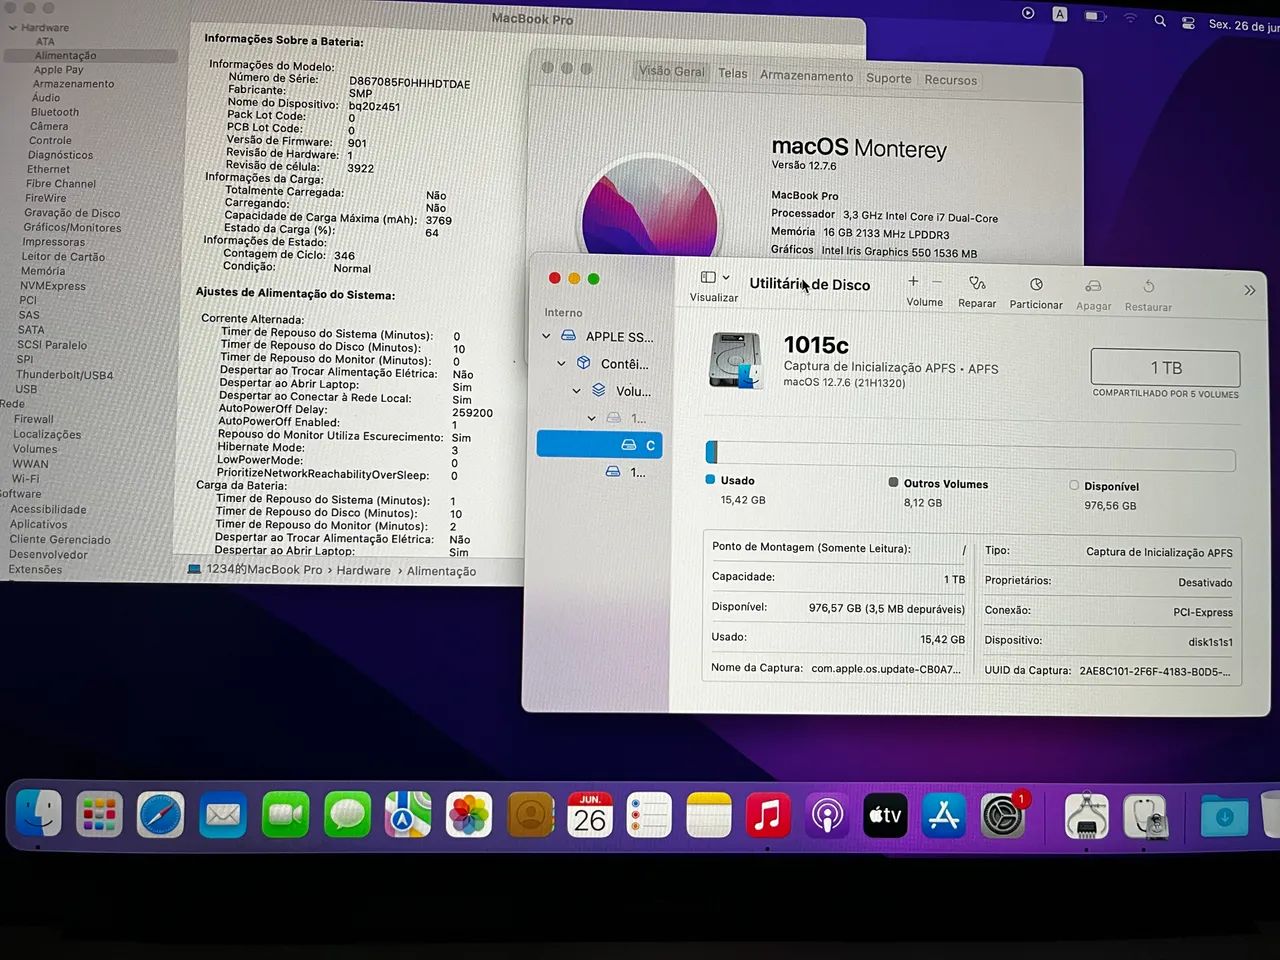Viewport: 1280px width, 960px height.
Task: Open Photos from the Dock
Action: 469,816
